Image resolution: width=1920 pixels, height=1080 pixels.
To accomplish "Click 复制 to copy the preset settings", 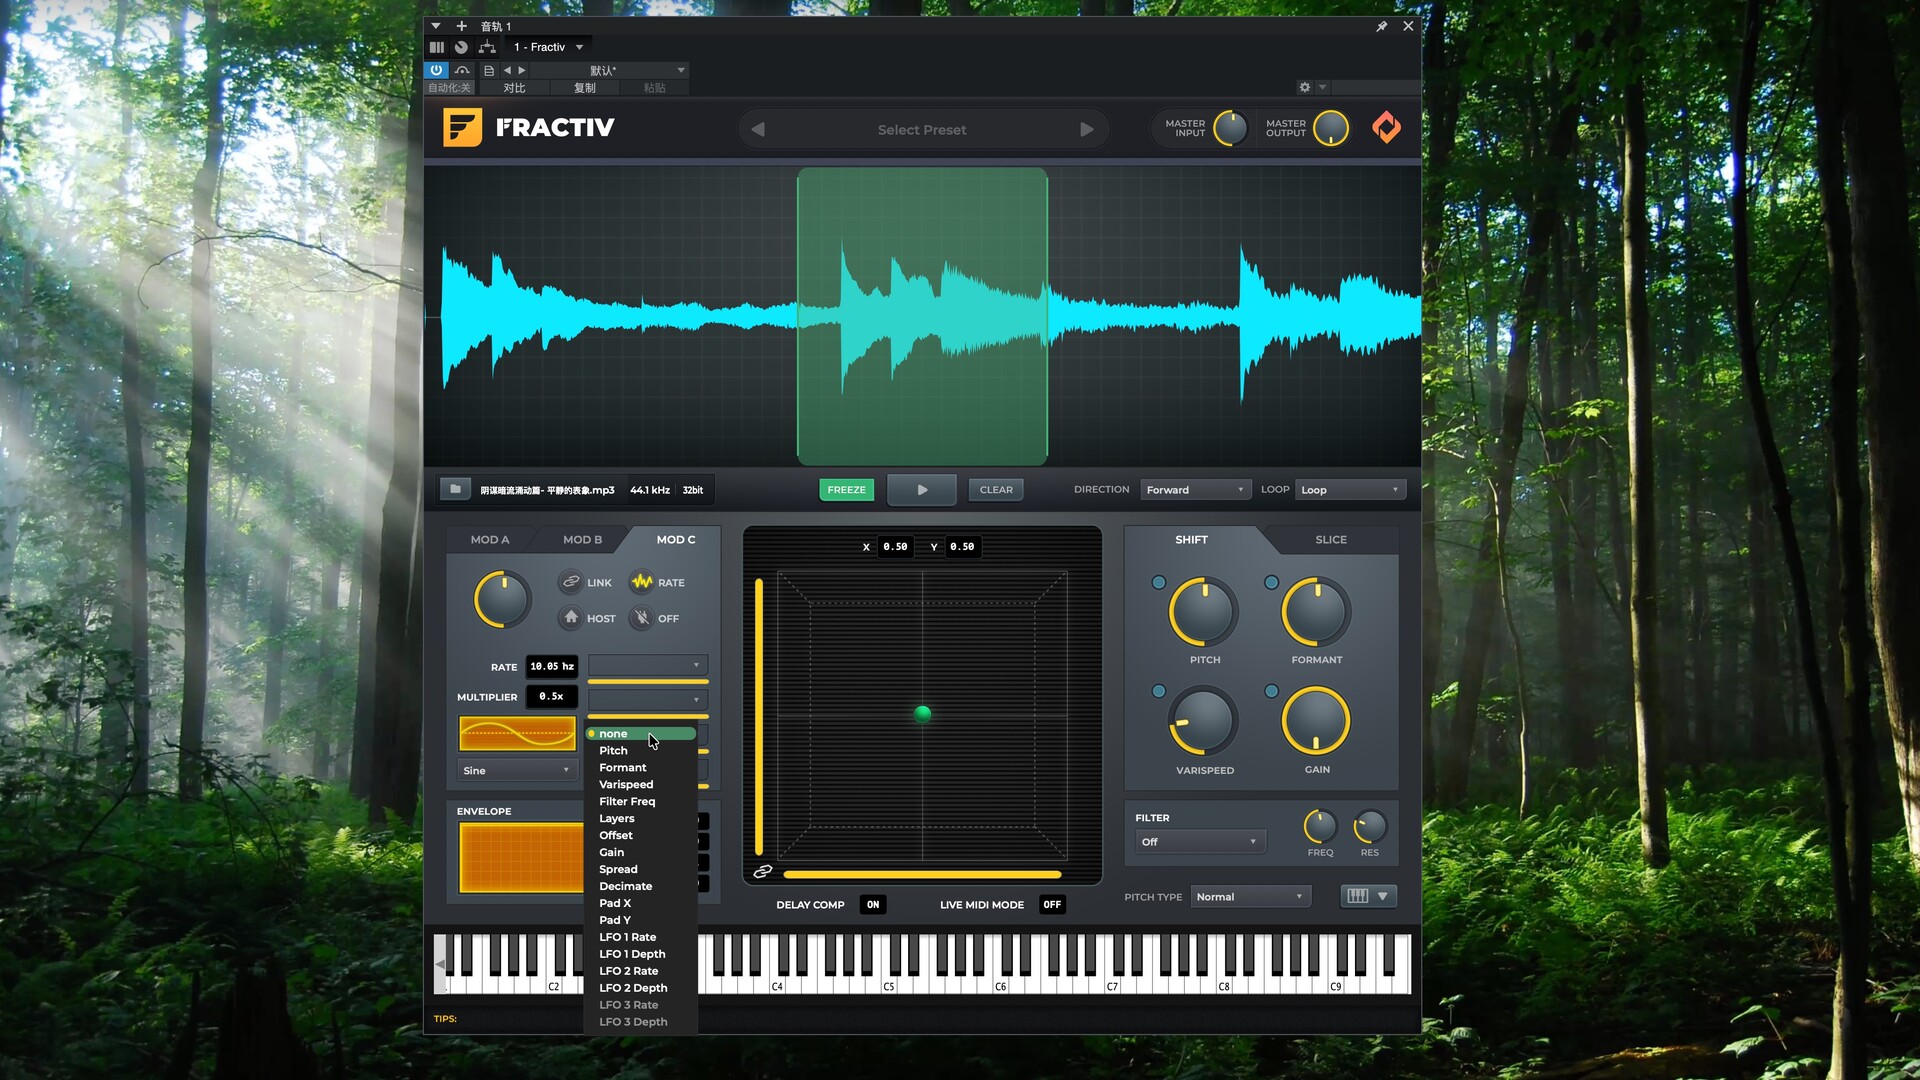I will 585,88.
